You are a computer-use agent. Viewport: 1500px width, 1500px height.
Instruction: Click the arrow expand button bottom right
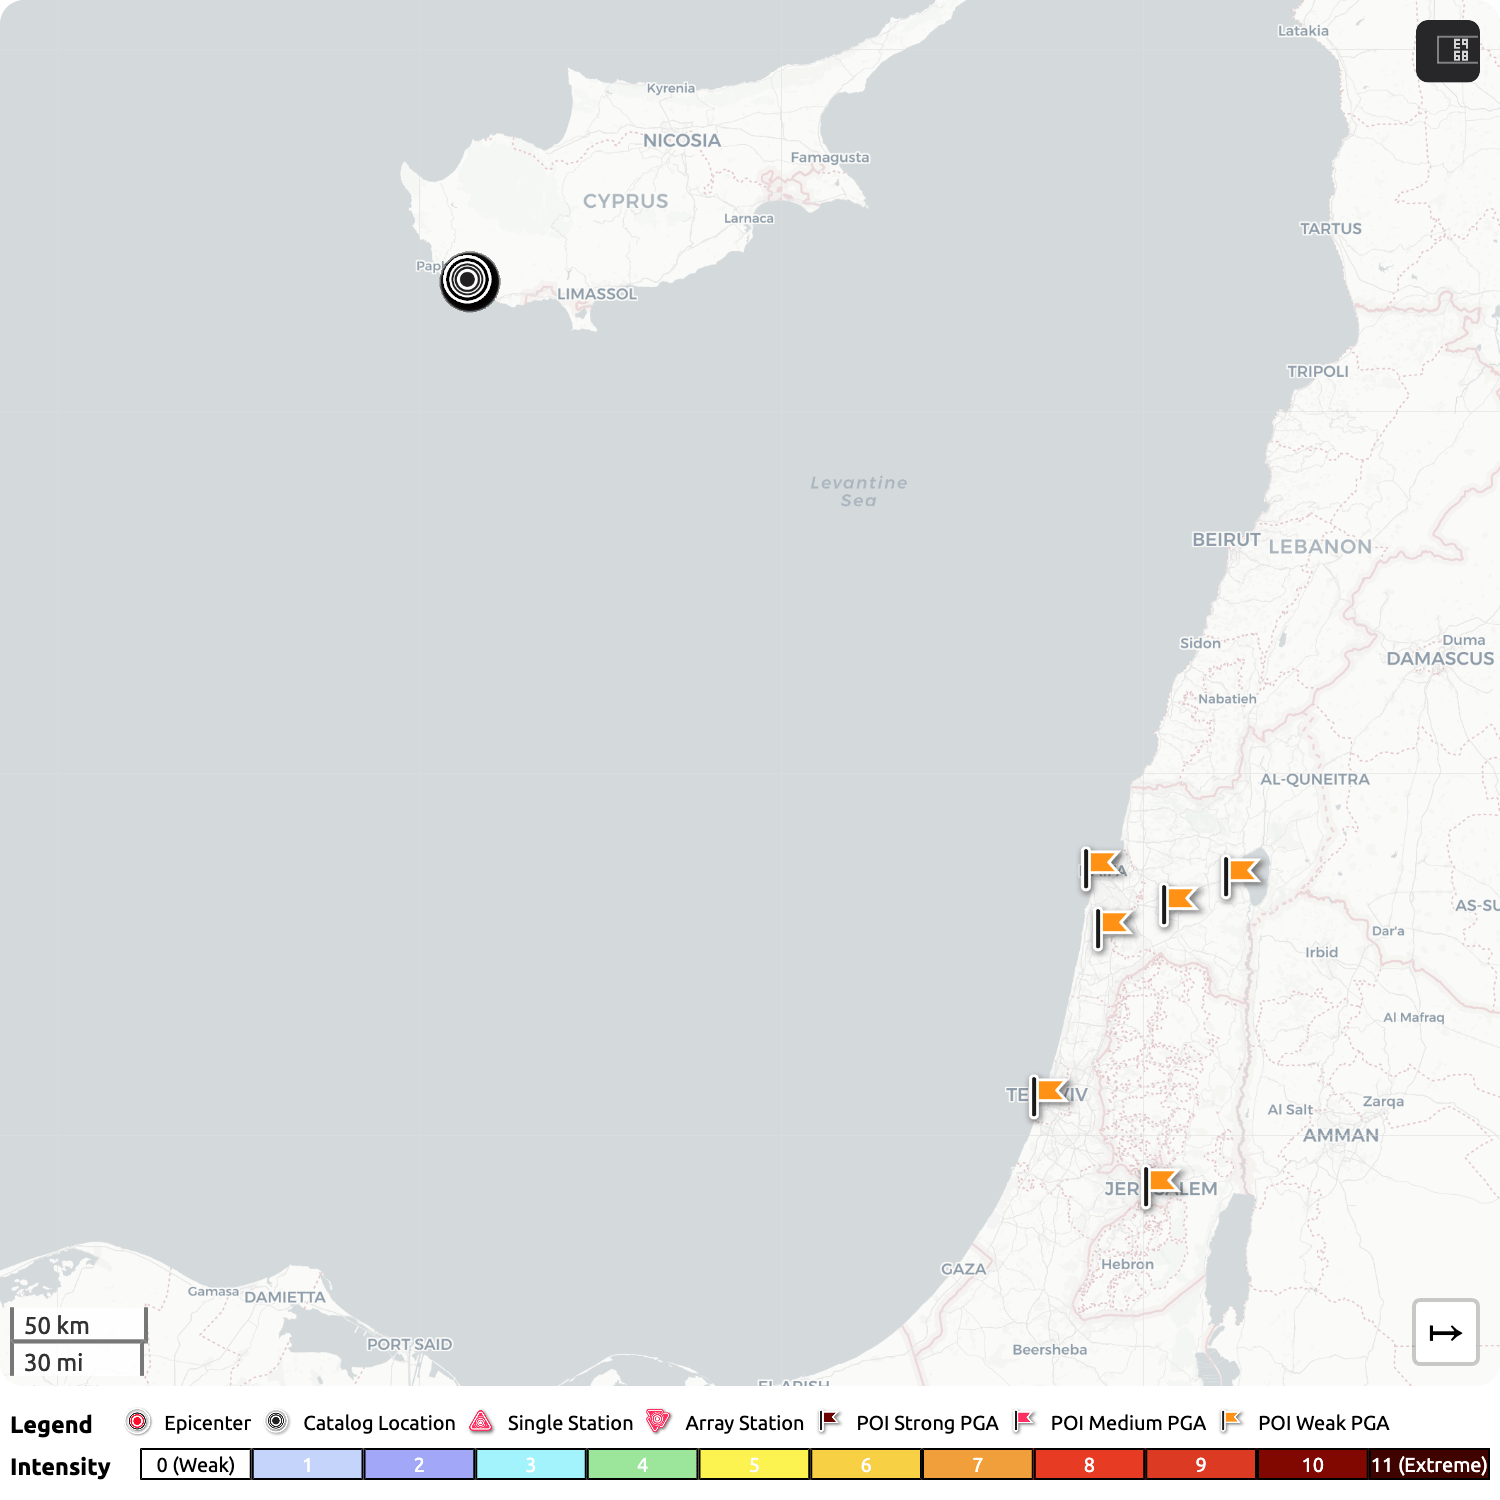[1445, 1332]
